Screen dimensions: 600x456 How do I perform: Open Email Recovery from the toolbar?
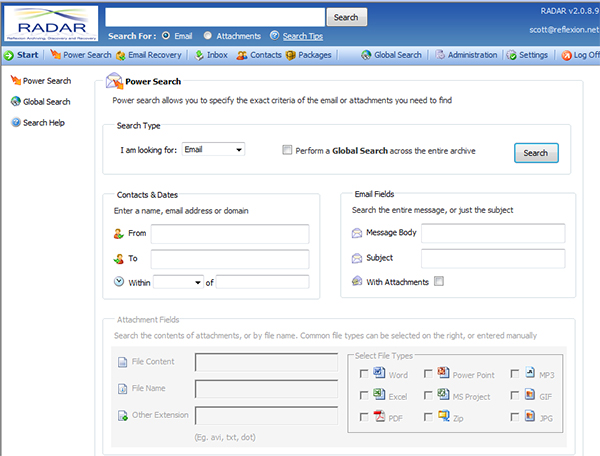(x=149, y=55)
